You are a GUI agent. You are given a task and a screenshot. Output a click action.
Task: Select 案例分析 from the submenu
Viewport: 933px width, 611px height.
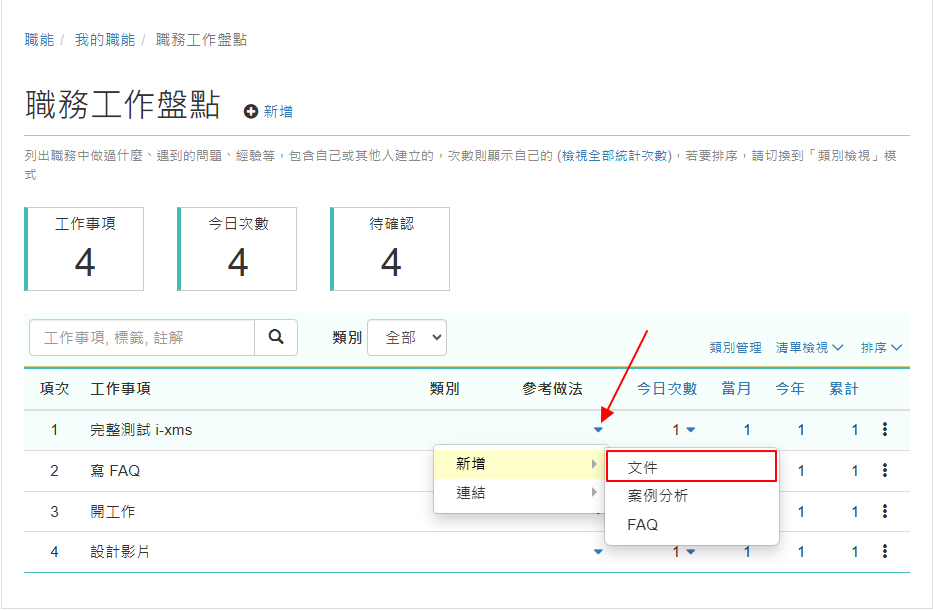coord(691,496)
